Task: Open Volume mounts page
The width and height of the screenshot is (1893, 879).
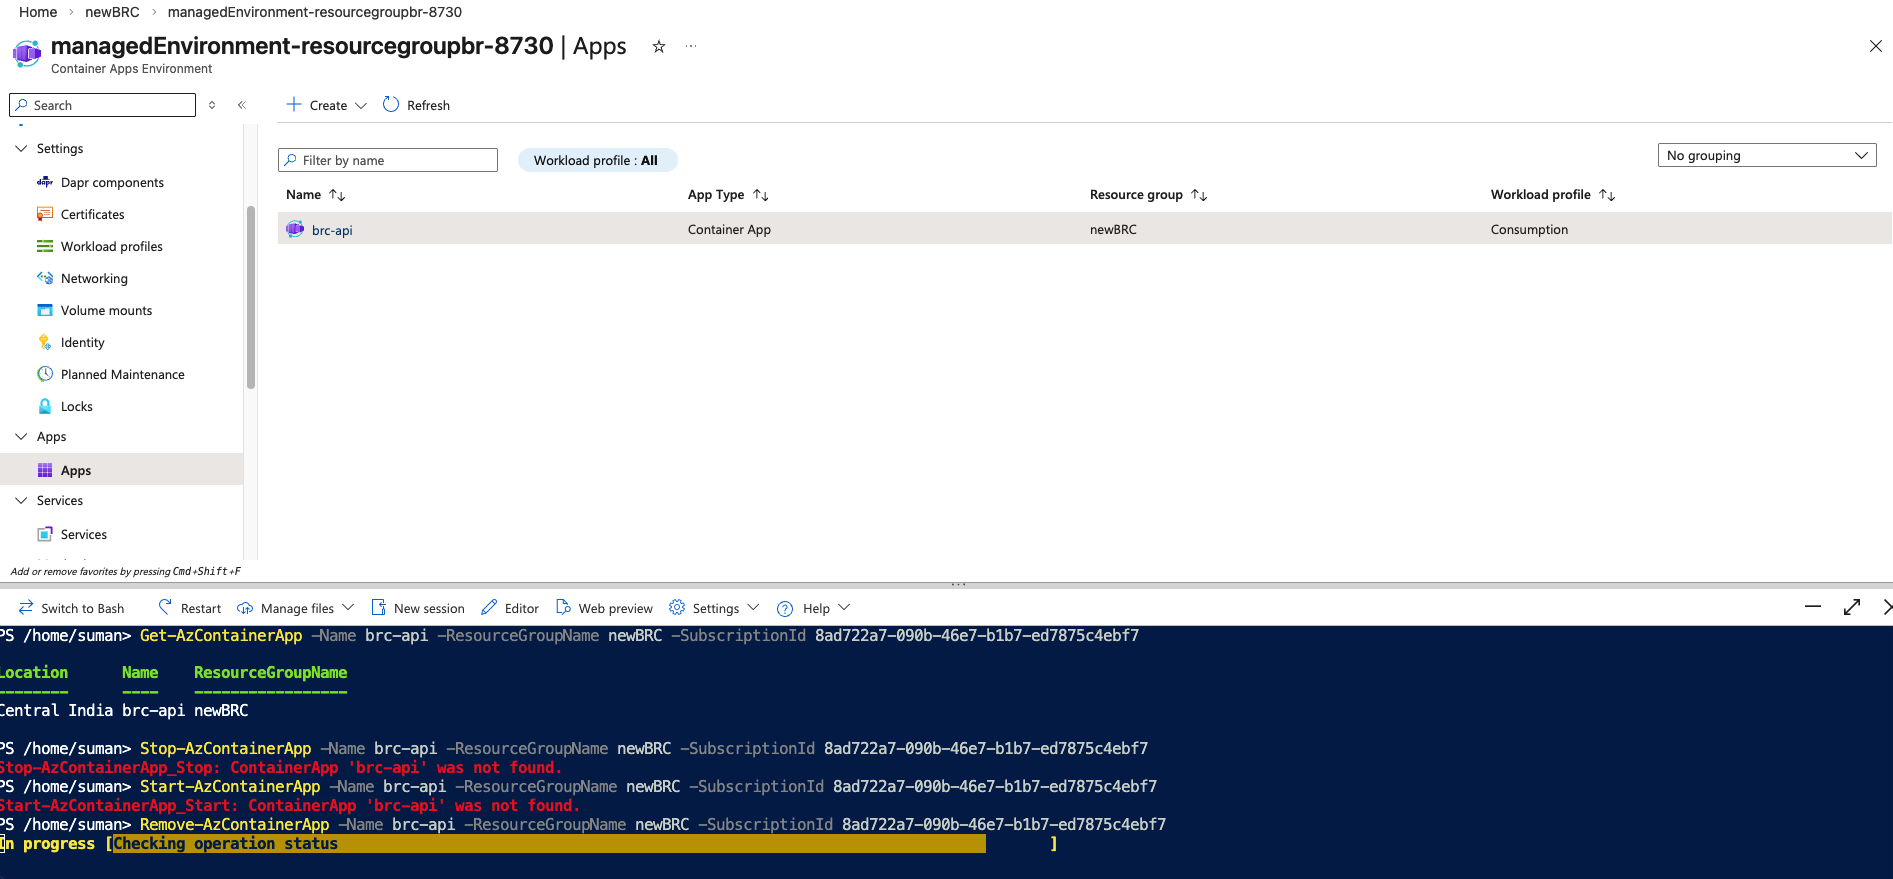Action: point(106,310)
